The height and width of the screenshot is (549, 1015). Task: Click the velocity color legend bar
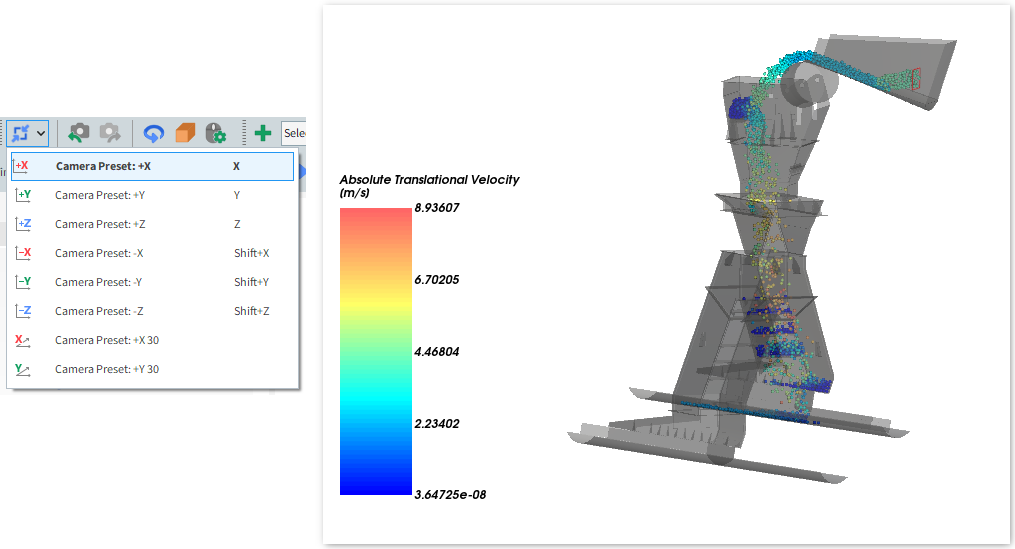tap(375, 351)
